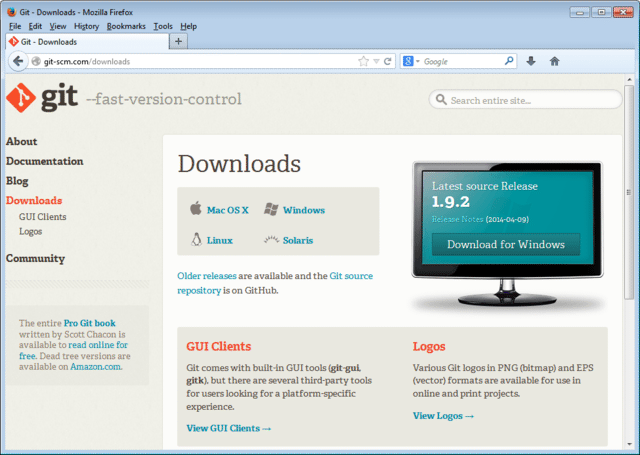Open the Tools menu
This screenshot has height=455, width=640.
click(x=163, y=27)
